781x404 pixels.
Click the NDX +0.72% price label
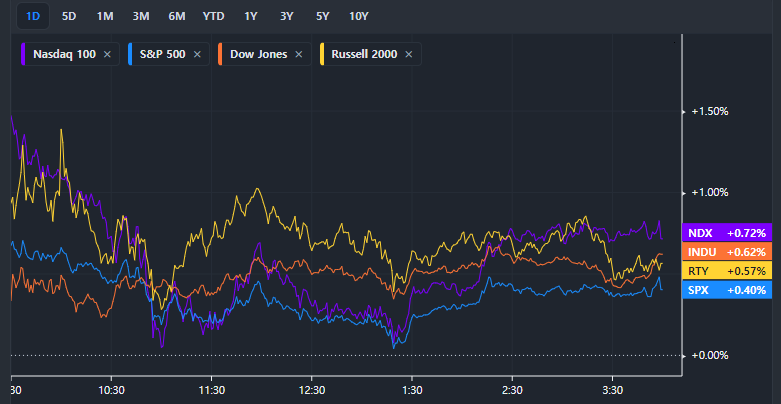(726, 232)
